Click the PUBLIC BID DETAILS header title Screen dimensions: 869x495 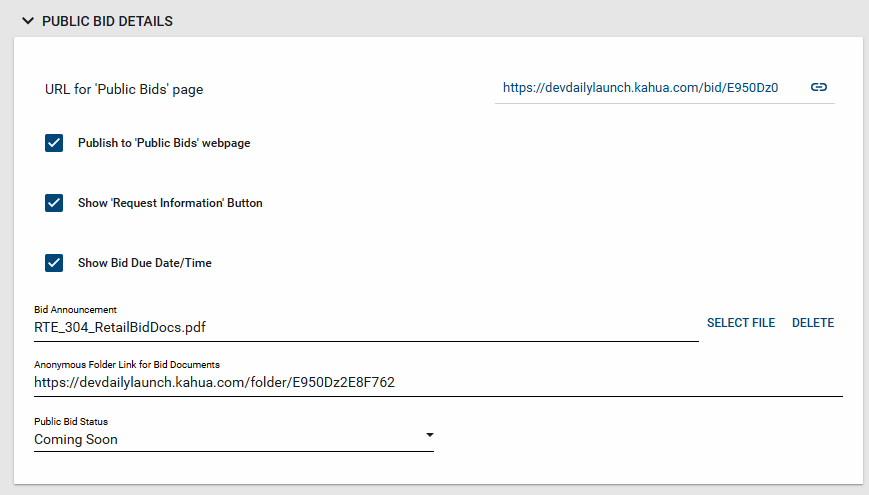tap(107, 21)
